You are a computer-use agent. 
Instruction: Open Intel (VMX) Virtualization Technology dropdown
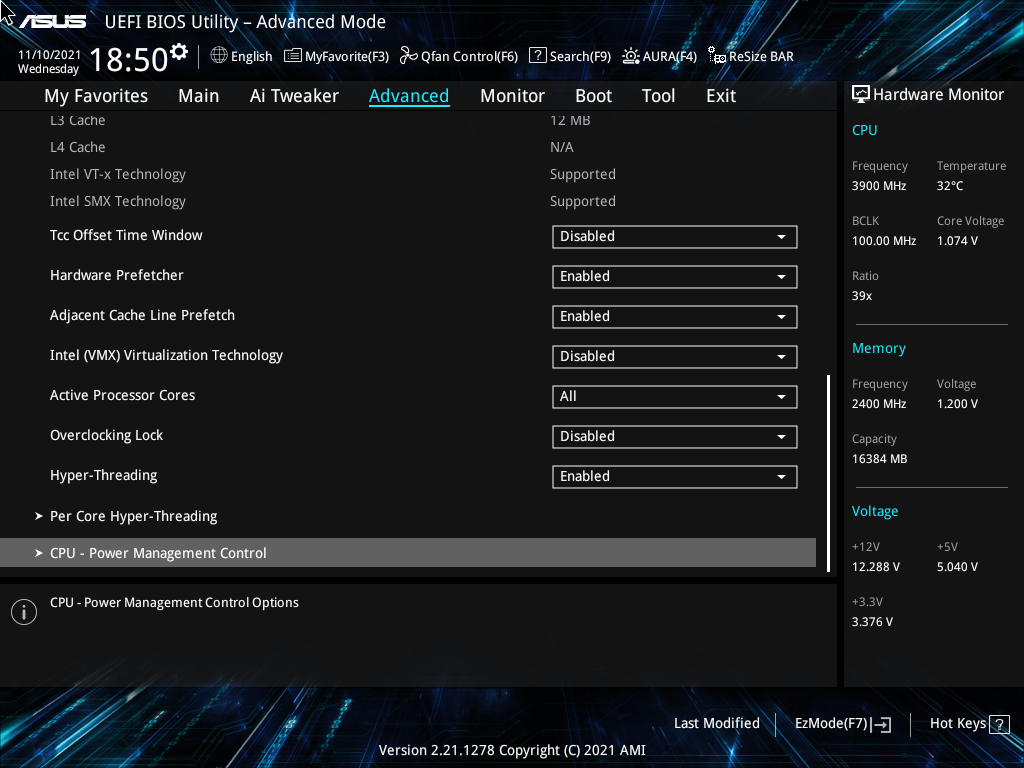[675, 357]
